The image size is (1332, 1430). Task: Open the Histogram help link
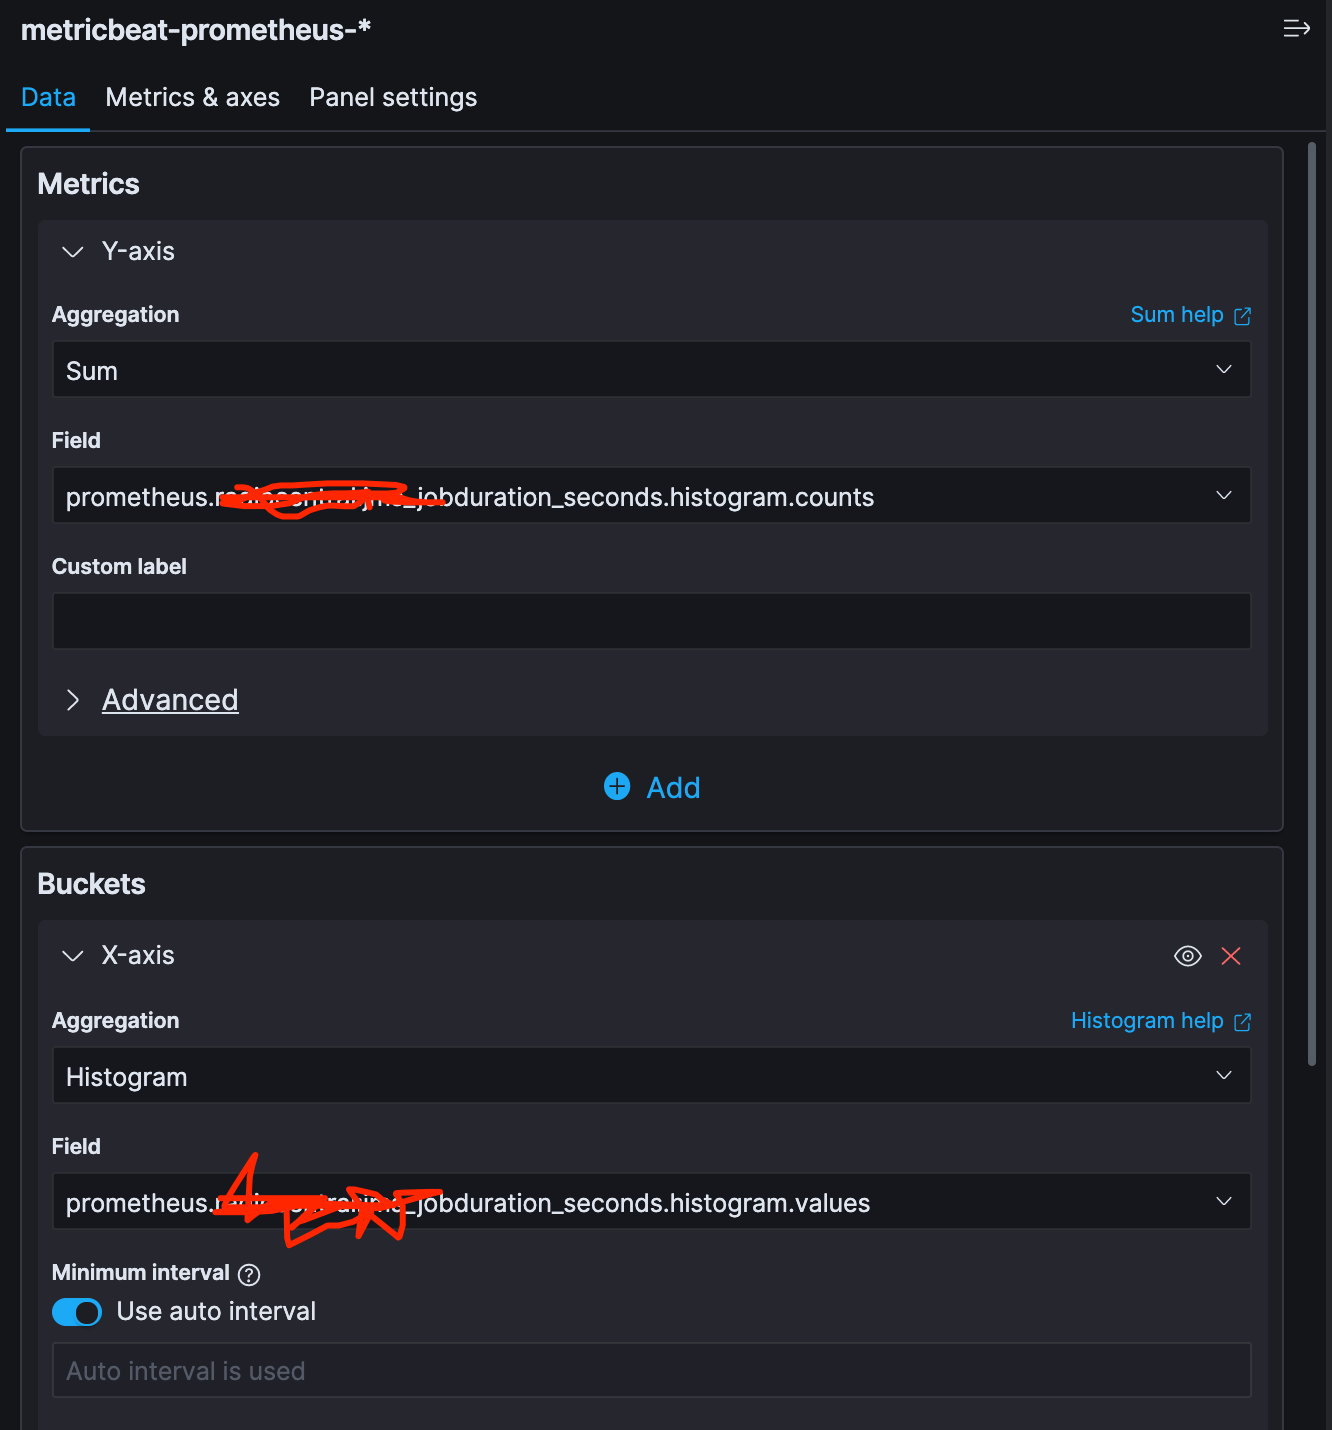point(1146,1021)
